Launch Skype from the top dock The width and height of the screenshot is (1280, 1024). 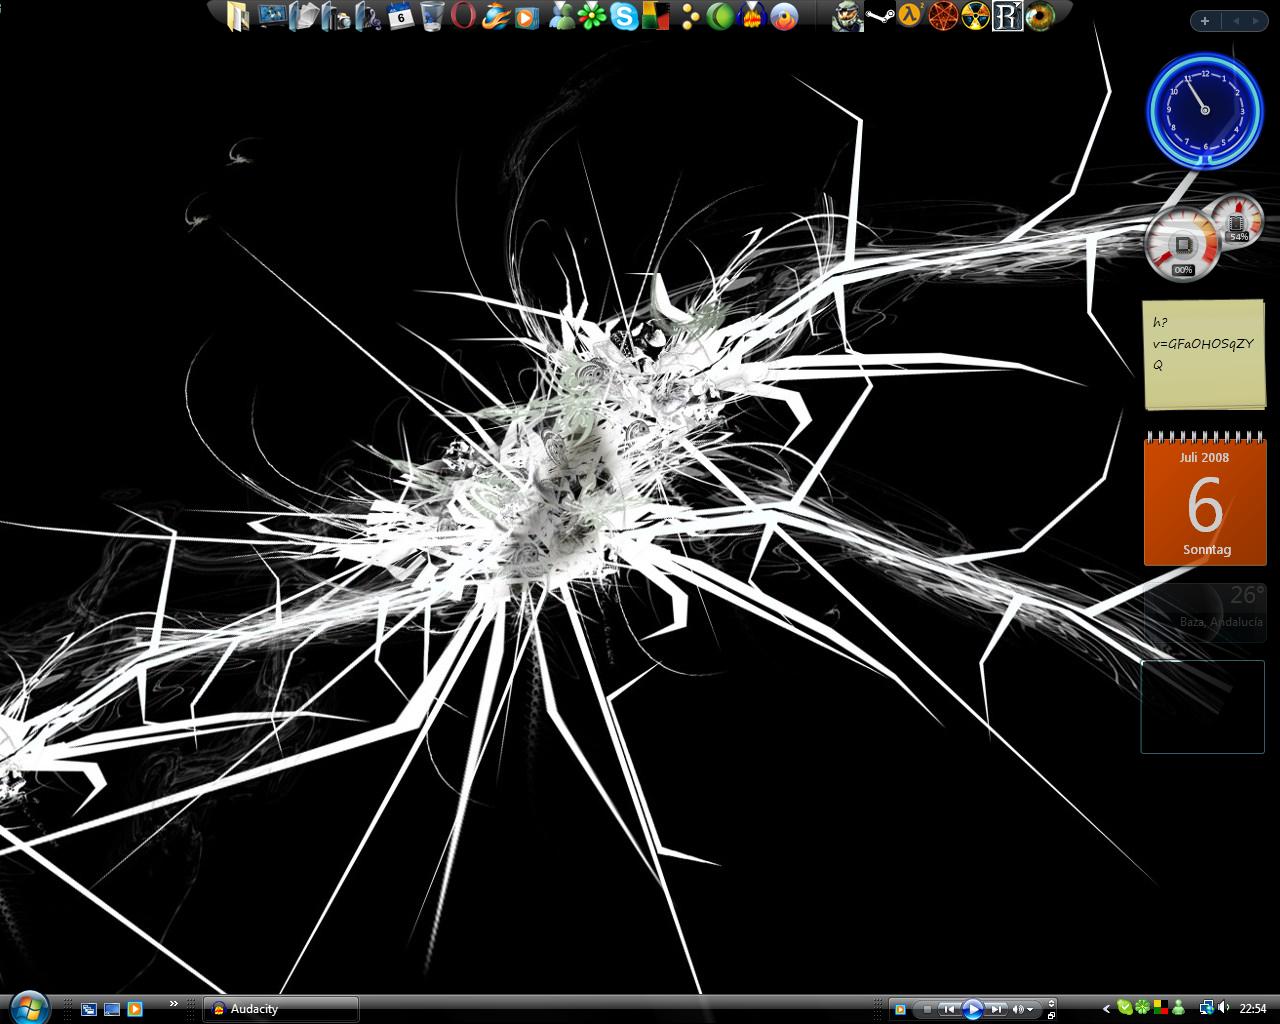point(625,16)
